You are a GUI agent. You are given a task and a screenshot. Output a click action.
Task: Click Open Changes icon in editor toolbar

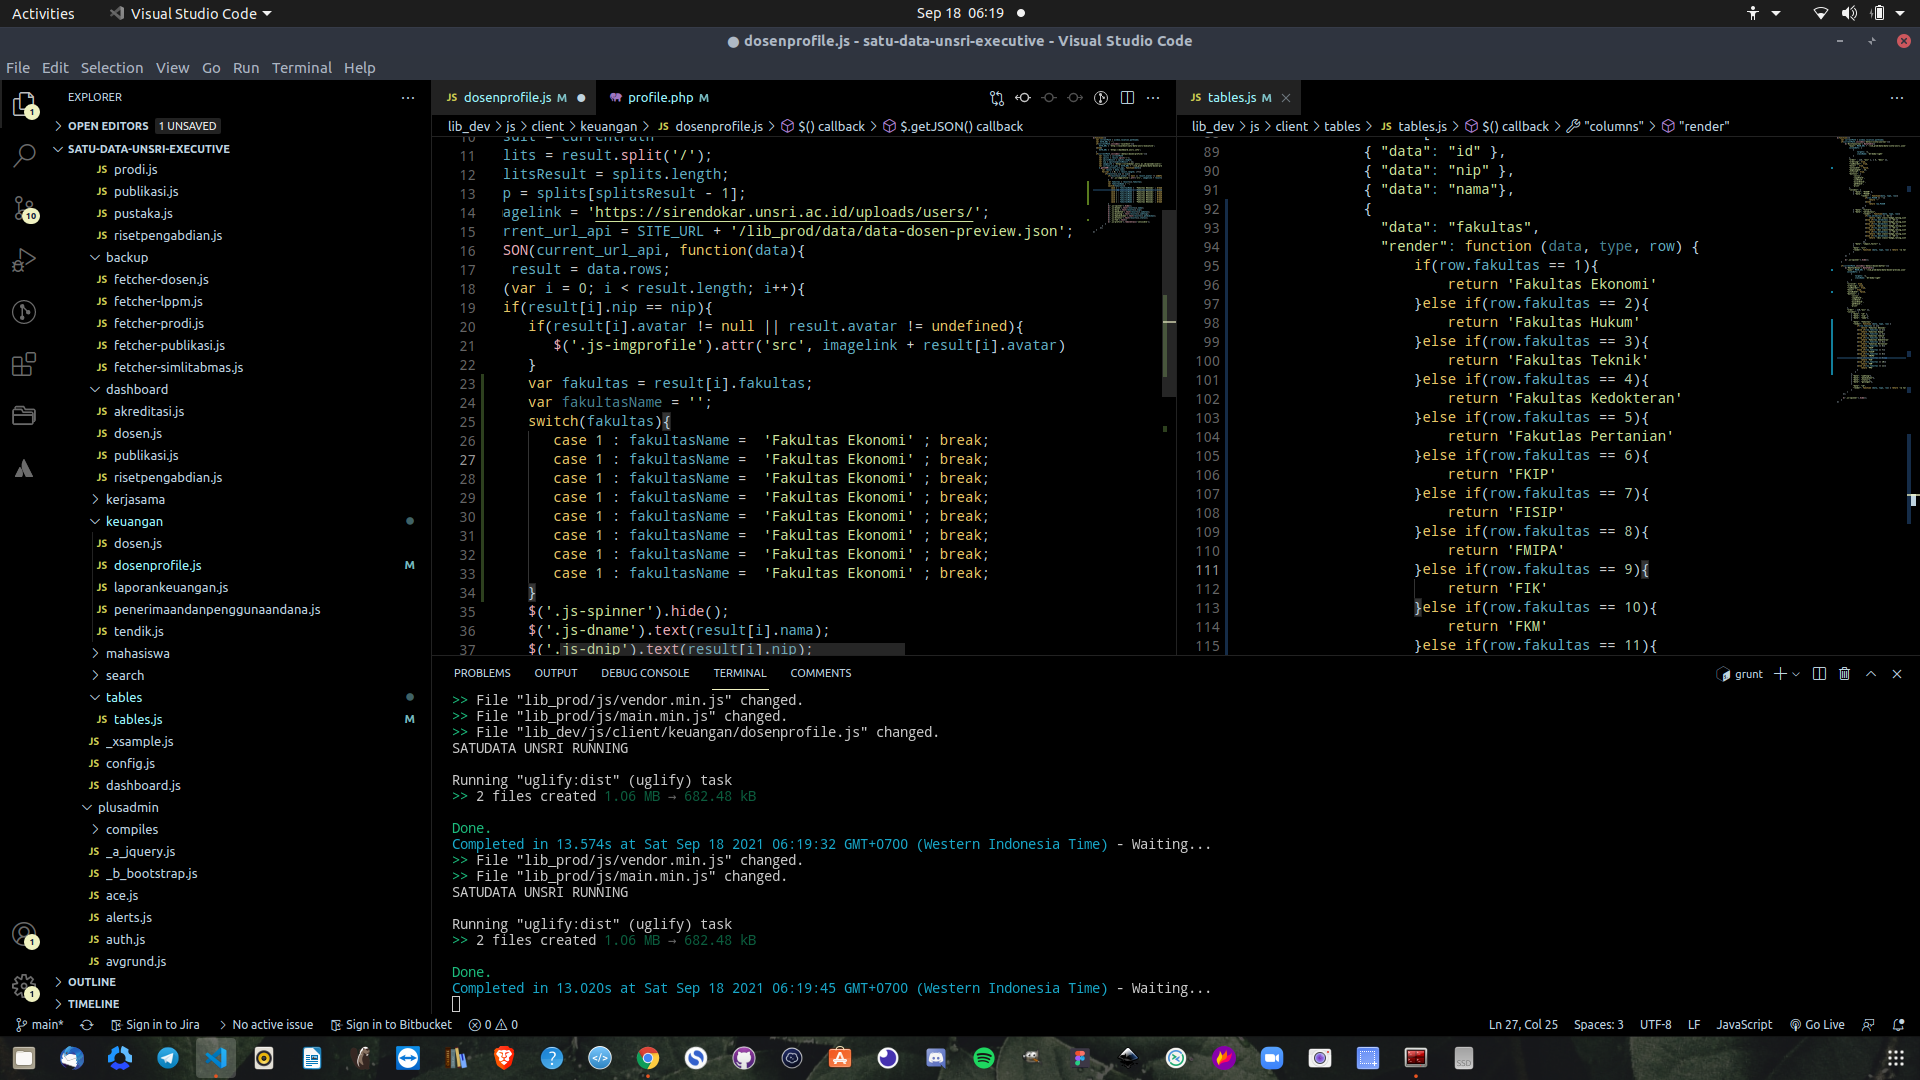click(x=997, y=97)
